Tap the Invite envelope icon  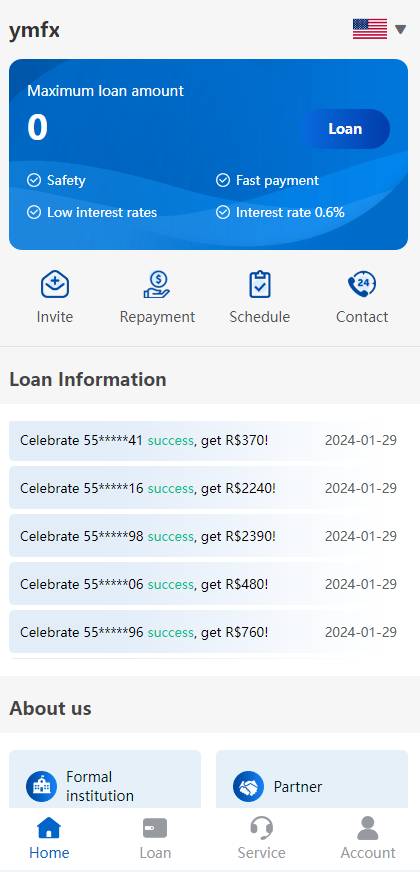(x=55, y=285)
